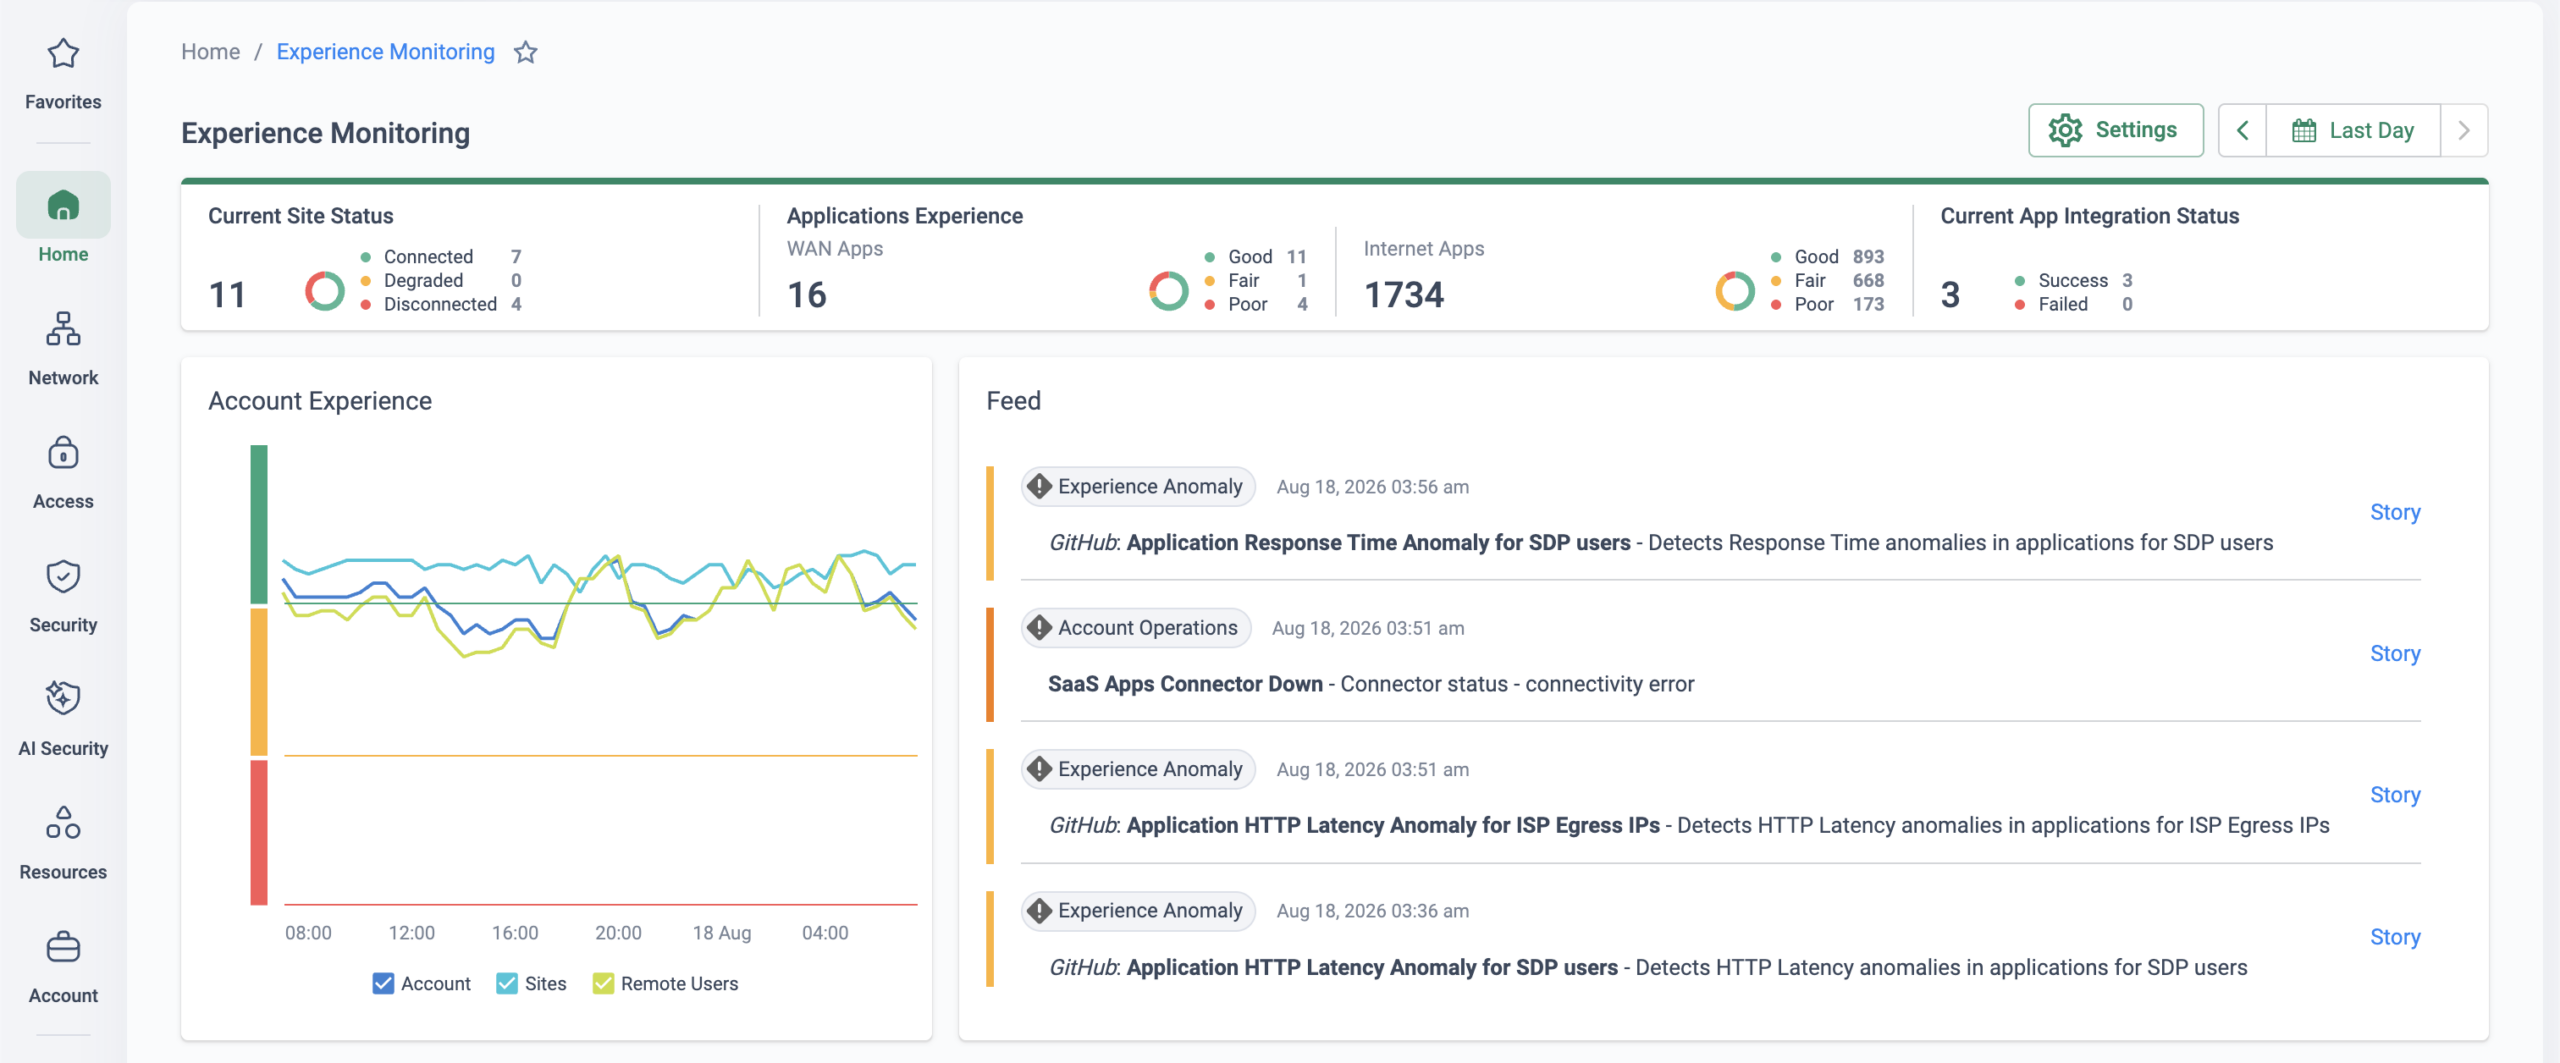Star the Experience Monitoring breadcrumb page
Image resolution: width=2560 pixels, height=1063 pixels.
click(x=525, y=52)
